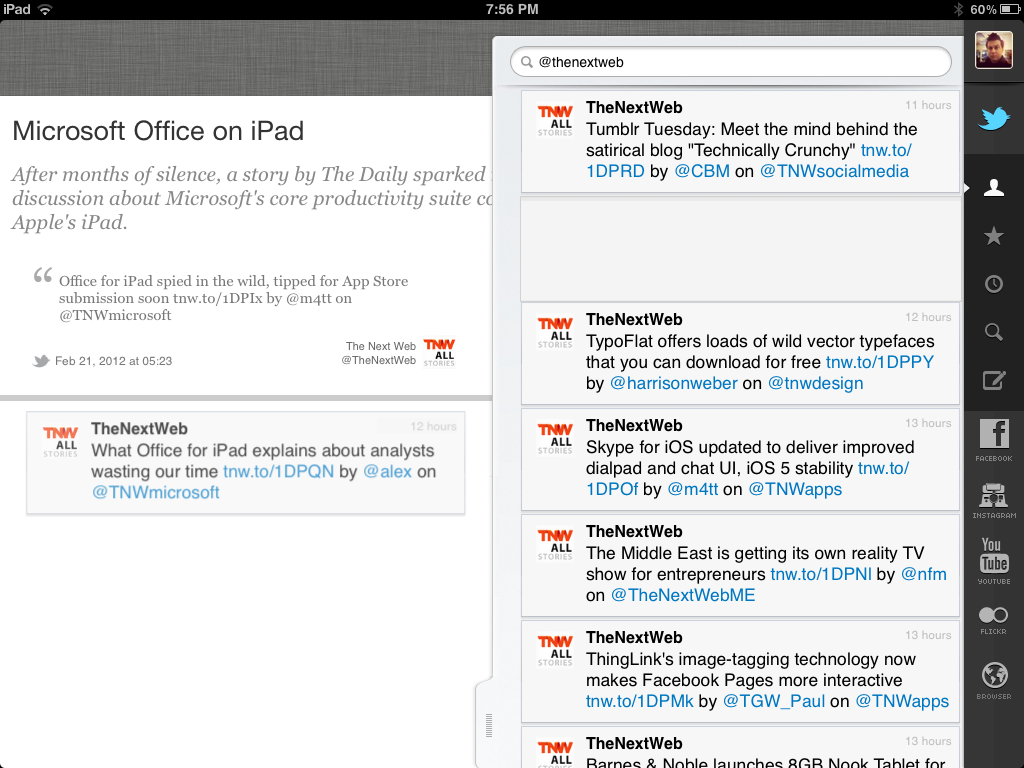
Task: Open the Instagram source icon
Action: (994, 501)
